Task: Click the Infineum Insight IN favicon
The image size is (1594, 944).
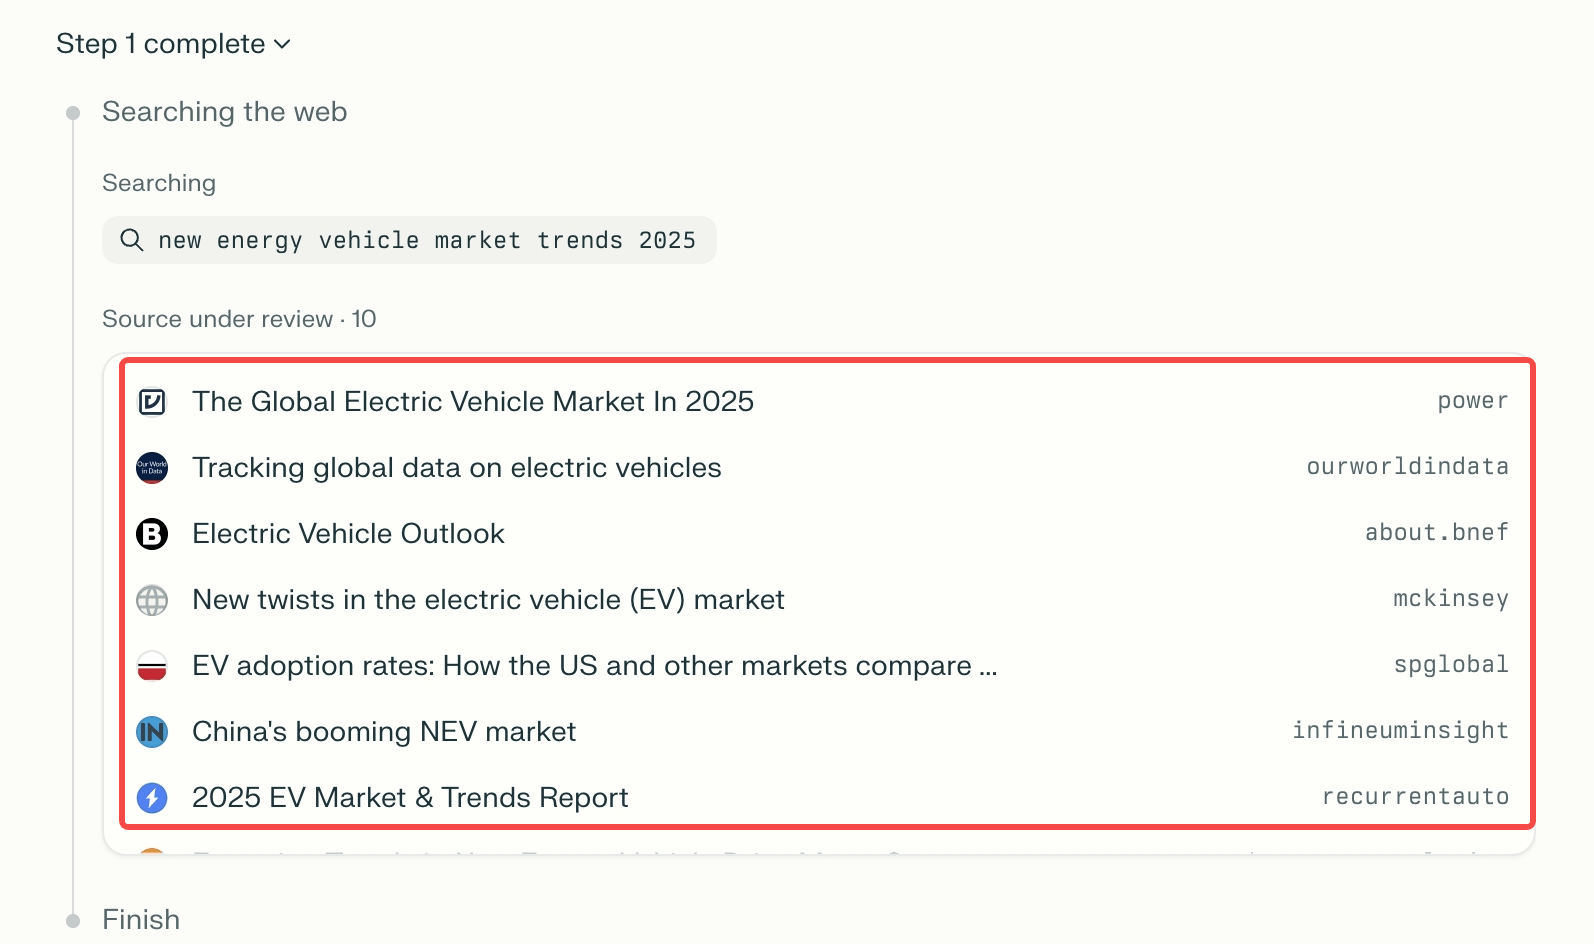Action: point(152,732)
